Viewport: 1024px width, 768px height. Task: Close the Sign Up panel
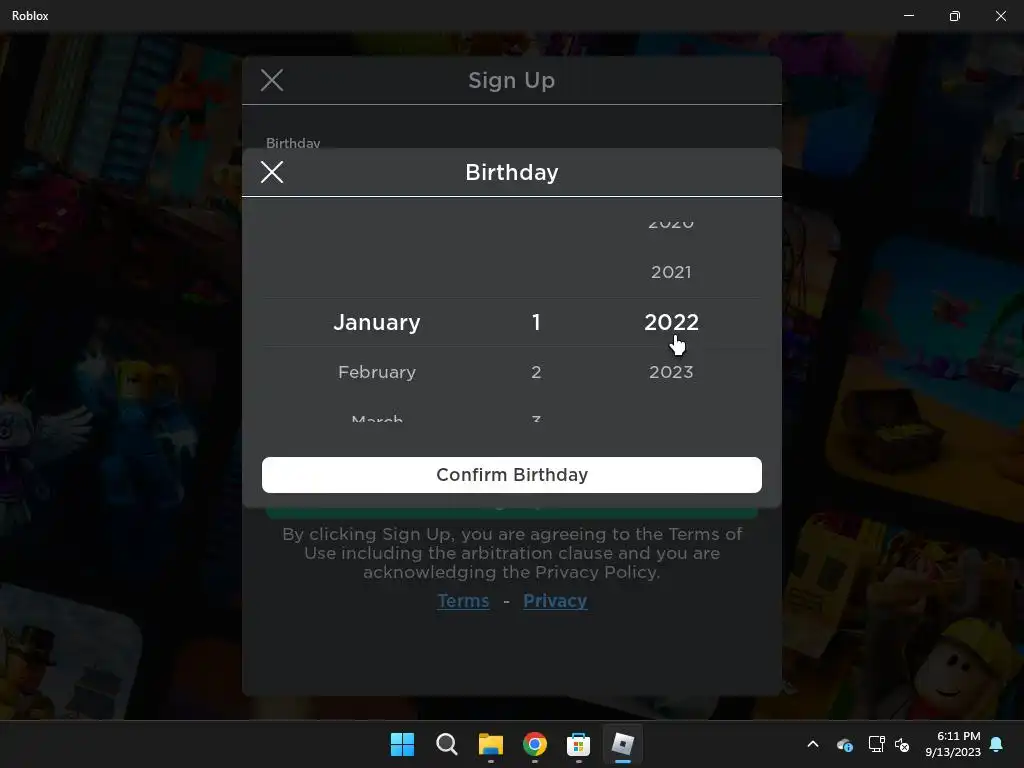click(272, 80)
